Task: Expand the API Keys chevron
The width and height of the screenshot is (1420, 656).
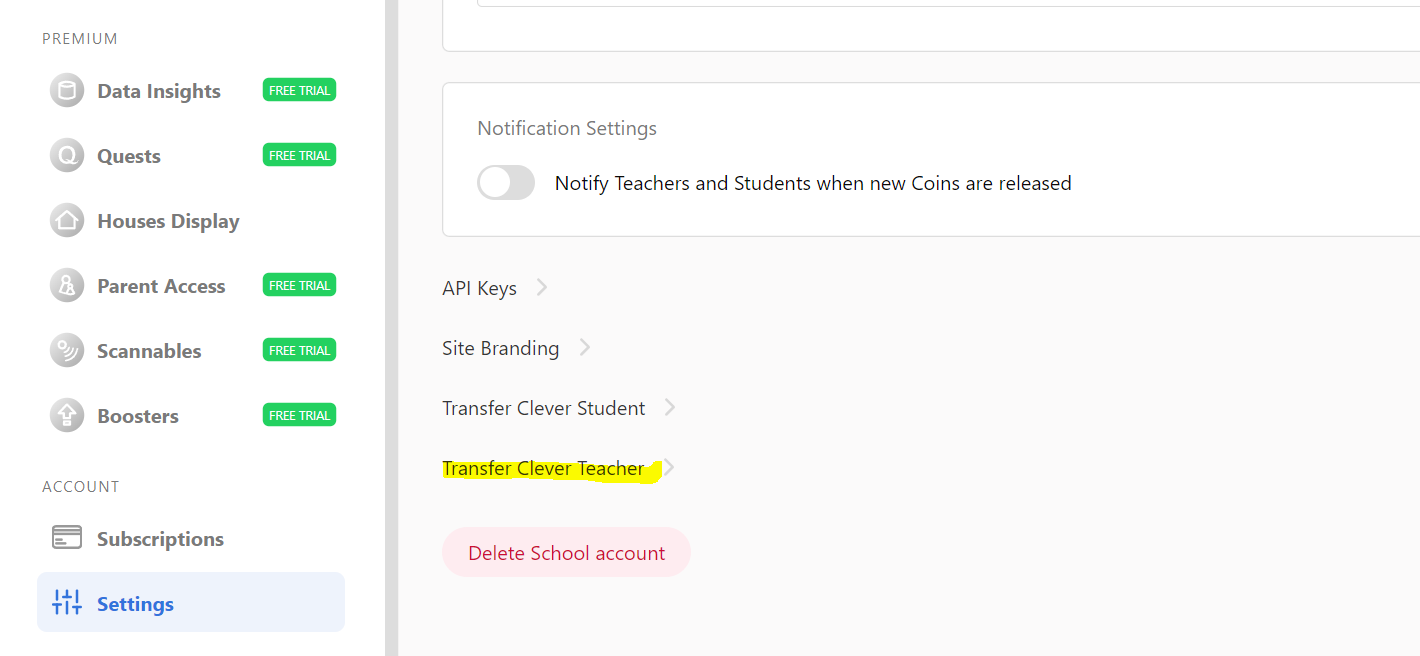Action: [x=542, y=288]
